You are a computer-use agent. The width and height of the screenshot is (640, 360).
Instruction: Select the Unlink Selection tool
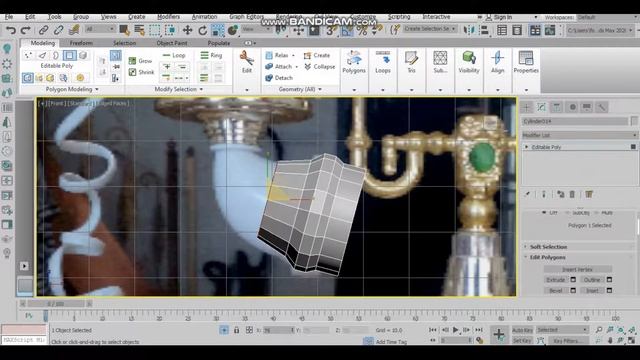pyautogui.click(x=58, y=30)
